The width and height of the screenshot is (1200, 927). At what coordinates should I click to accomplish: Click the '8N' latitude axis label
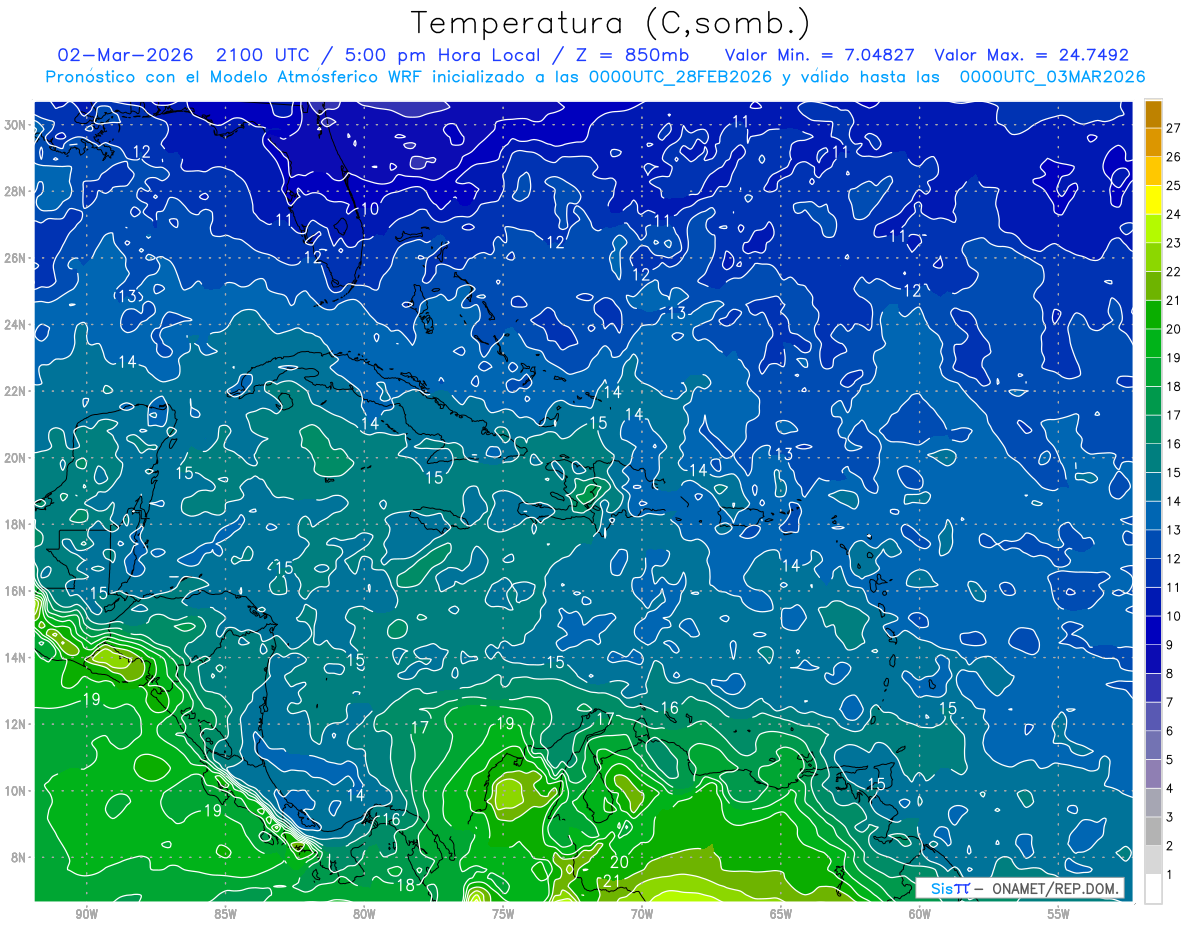pos(20,858)
